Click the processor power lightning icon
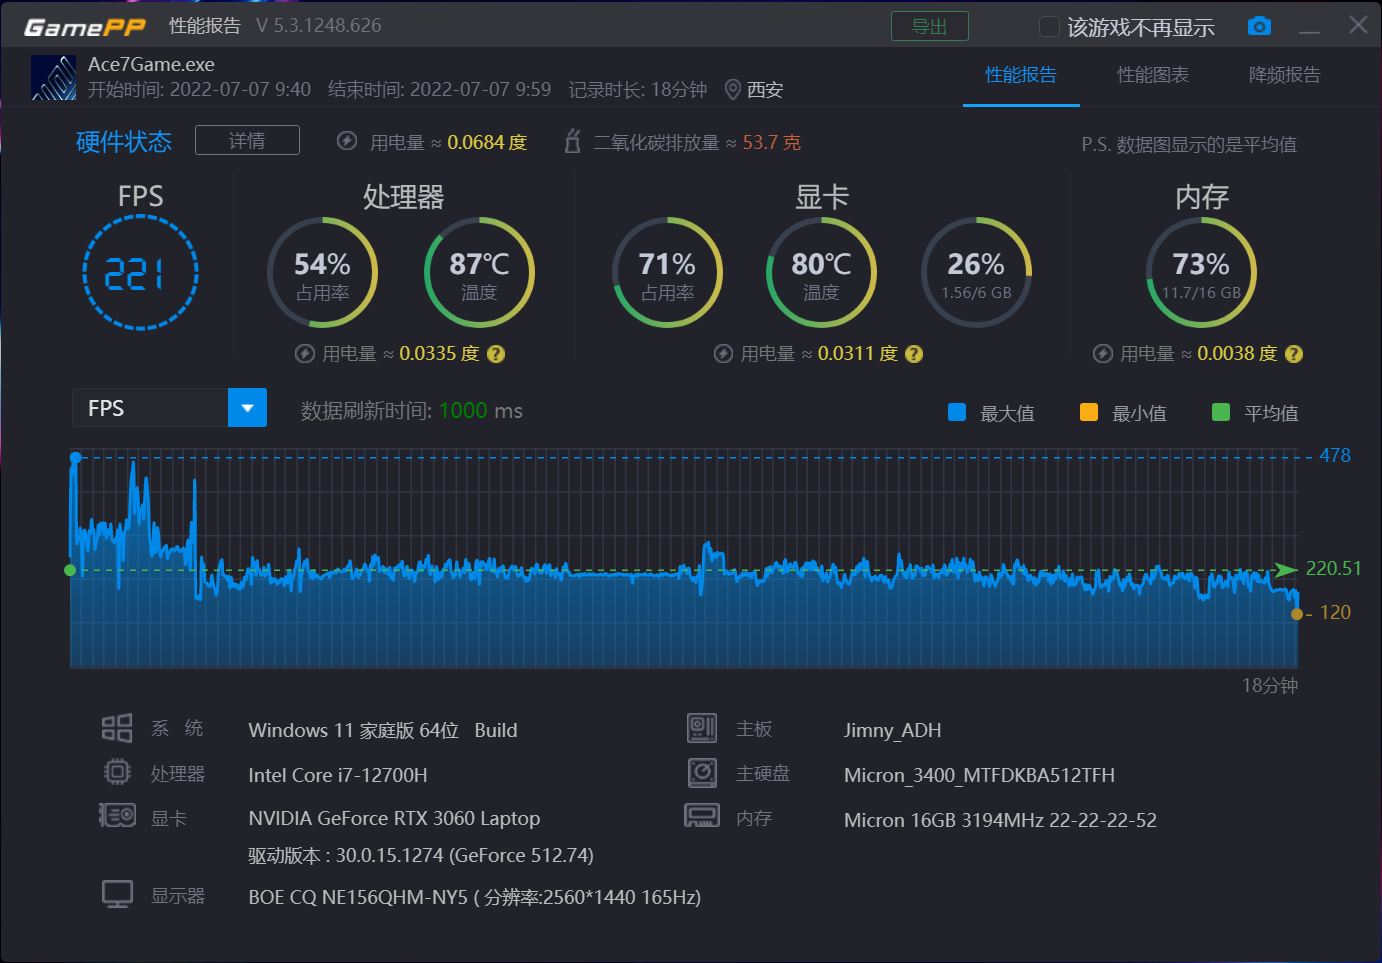 pyautogui.click(x=305, y=354)
